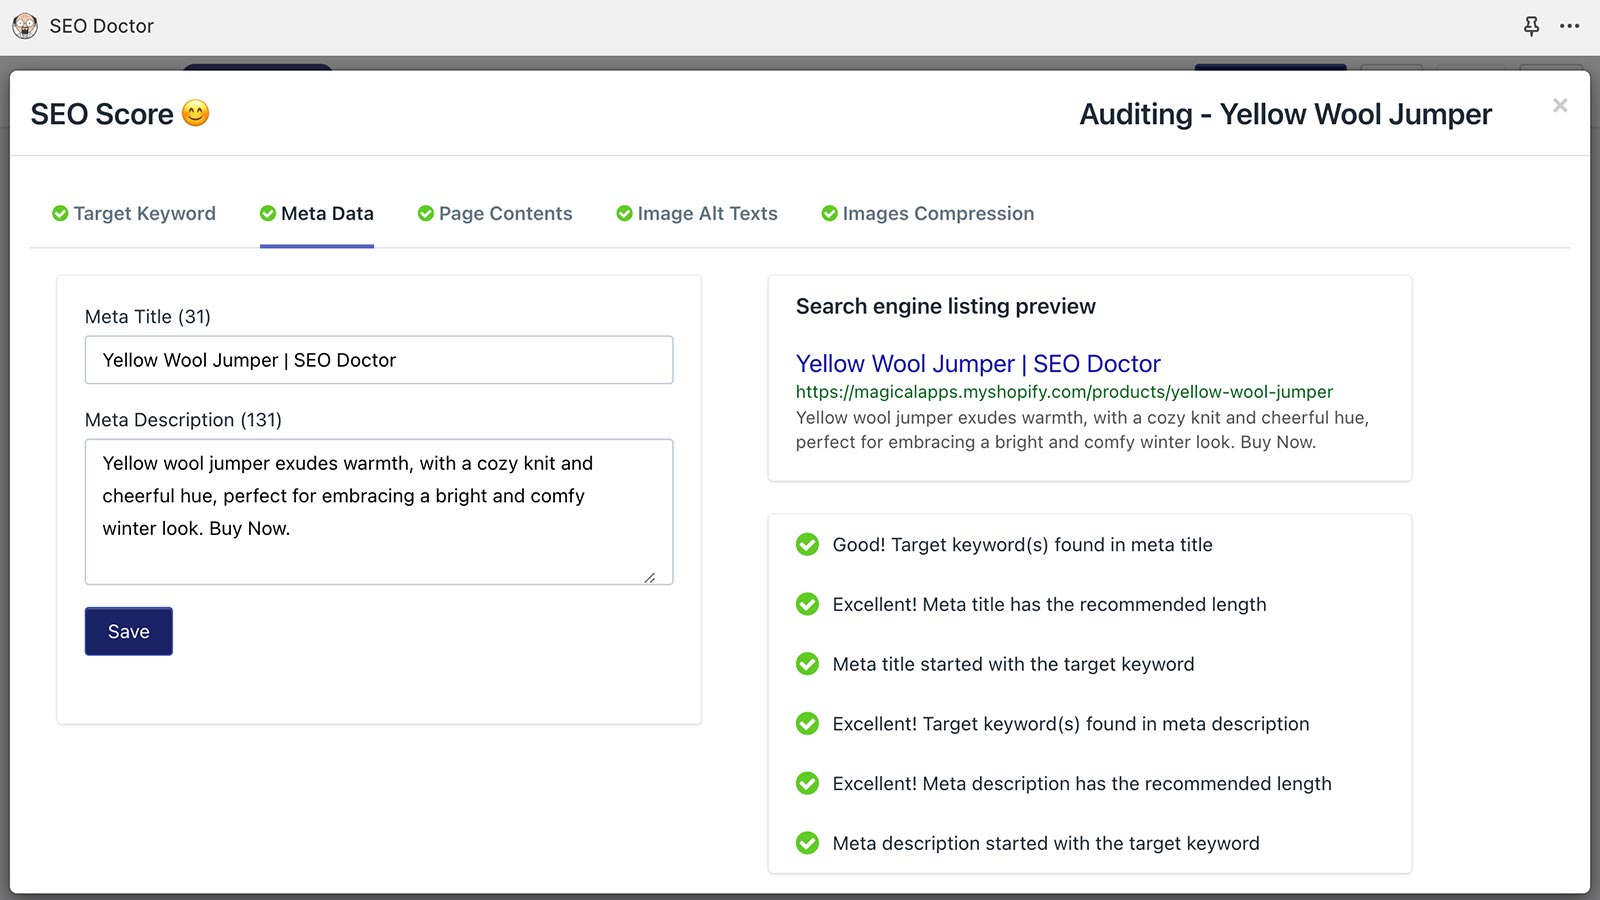Click the check icon next to meta title keyword result
1600x900 pixels.
807,545
